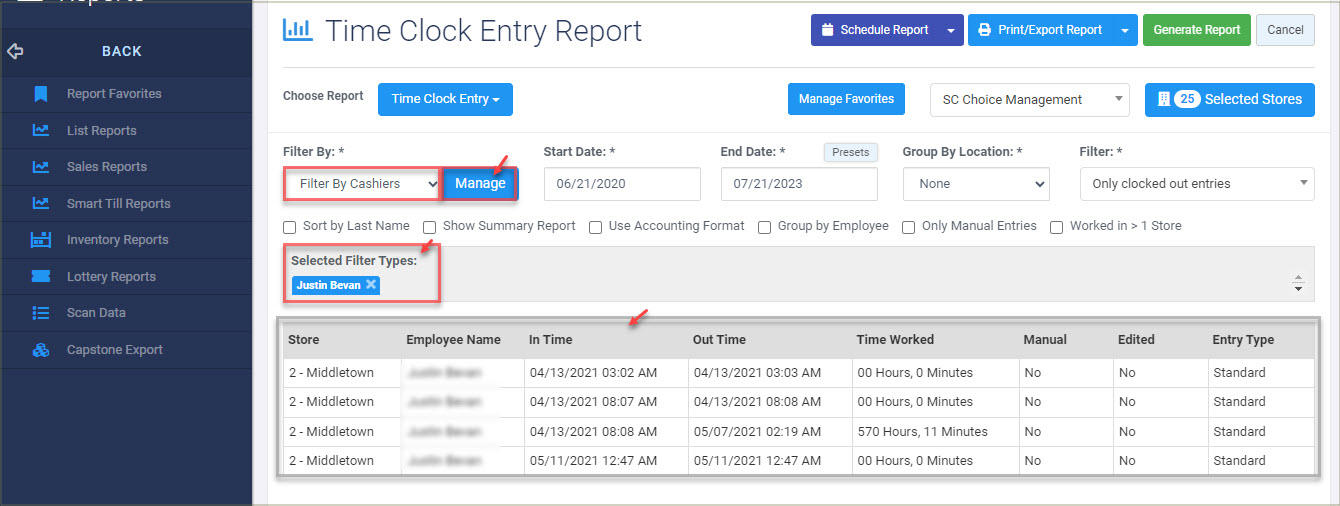Tick Only Manual Entries checkbox
The image size is (1340, 506).
[909, 227]
